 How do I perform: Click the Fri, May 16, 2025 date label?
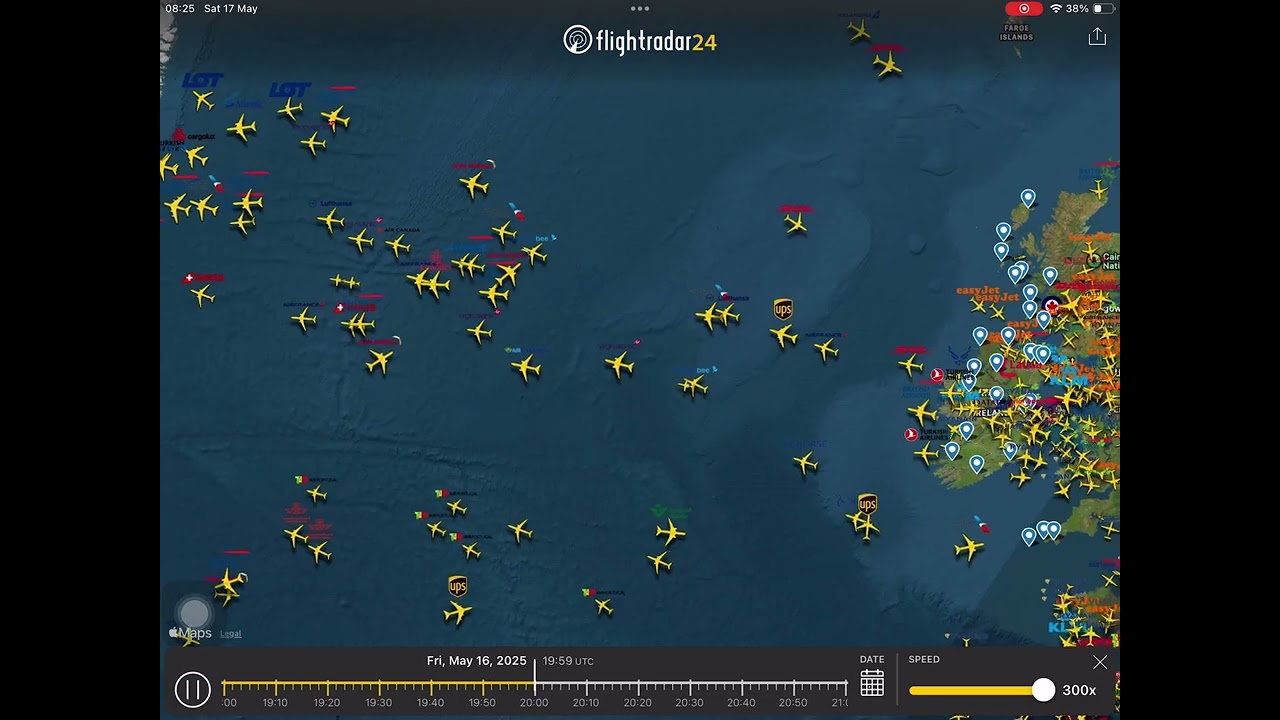tap(476, 661)
